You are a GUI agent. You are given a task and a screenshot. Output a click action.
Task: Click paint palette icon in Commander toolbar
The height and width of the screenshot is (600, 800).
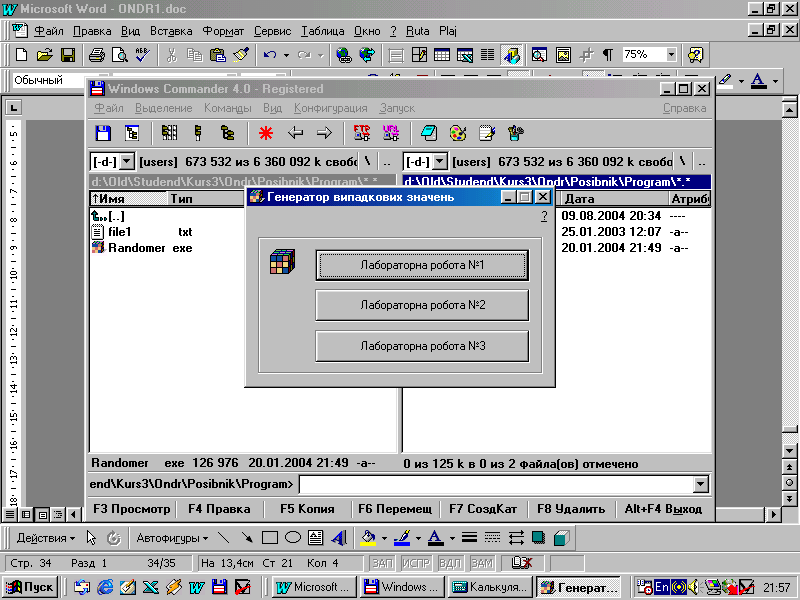458,134
